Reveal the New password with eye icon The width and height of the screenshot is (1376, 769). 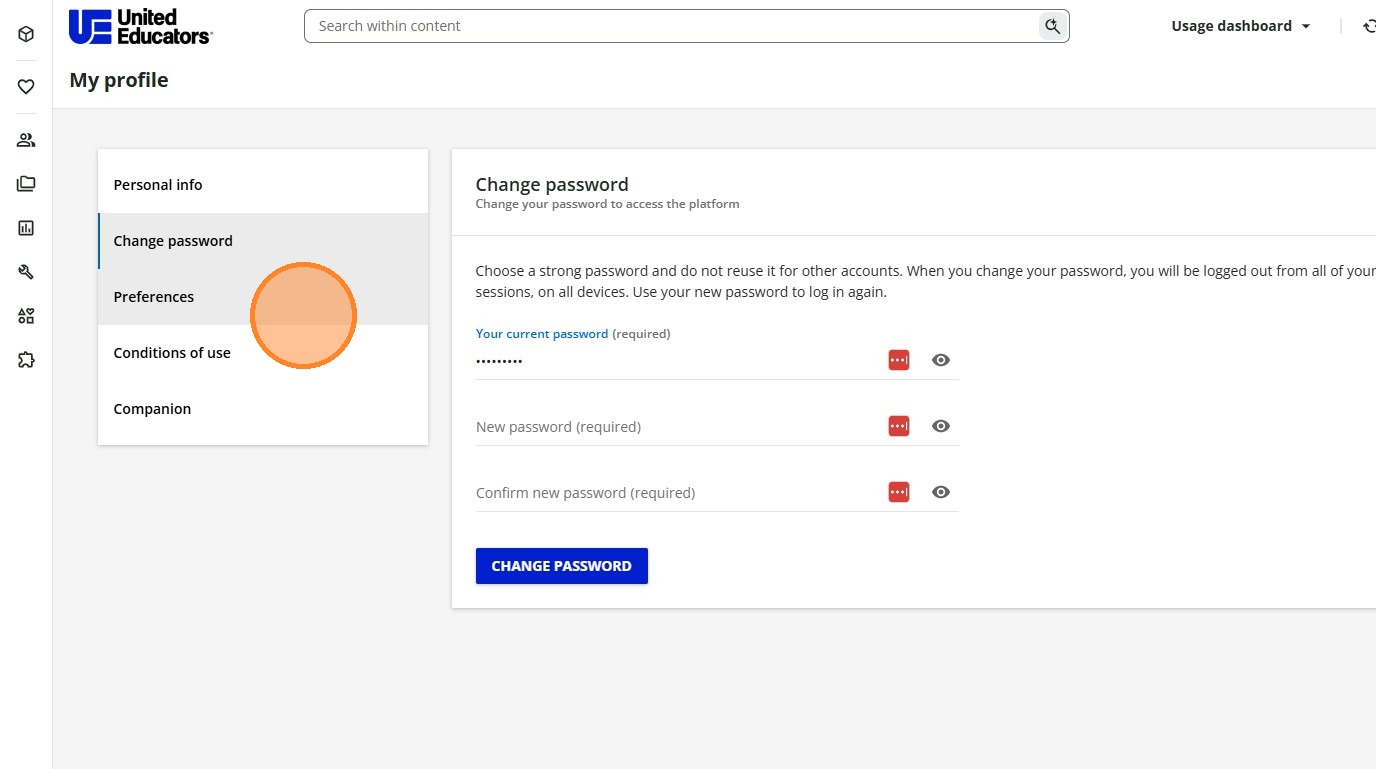pos(941,426)
